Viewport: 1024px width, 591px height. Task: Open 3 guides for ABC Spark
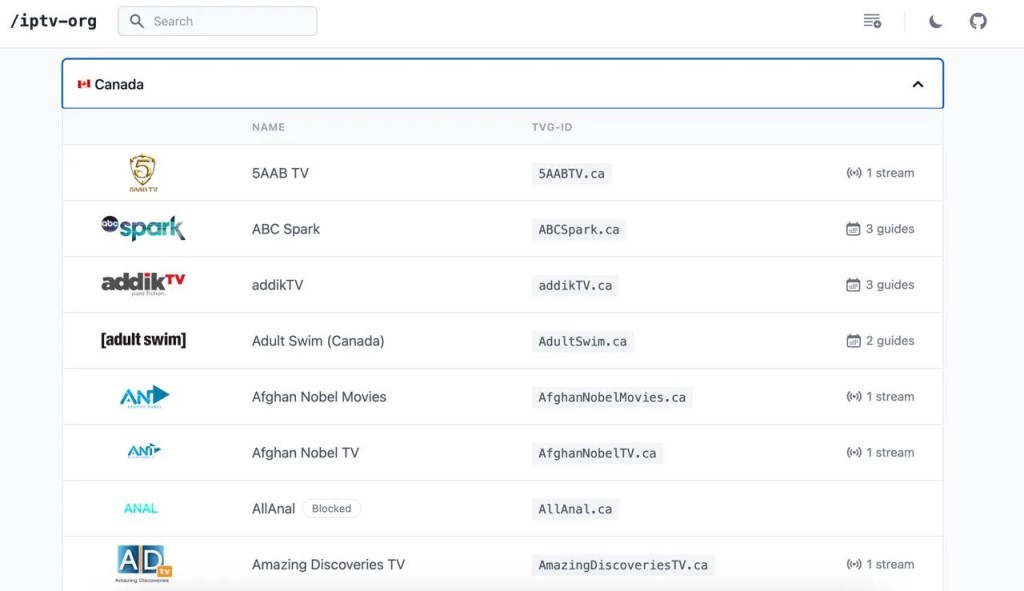click(x=880, y=229)
